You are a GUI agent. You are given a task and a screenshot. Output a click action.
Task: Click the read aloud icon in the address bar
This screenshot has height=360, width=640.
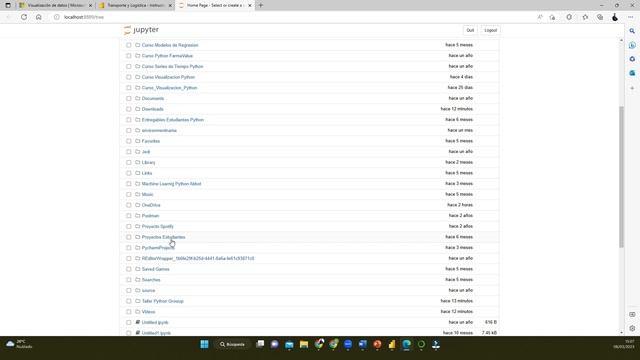point(540,17)
